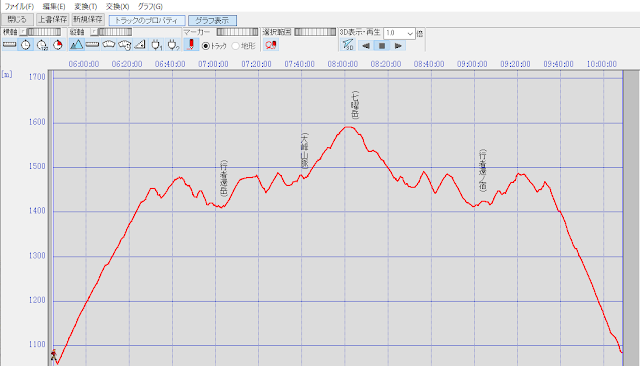Set horizontal axis to distance ruler icon
This screenshot has width=640, height=366.
9,44
